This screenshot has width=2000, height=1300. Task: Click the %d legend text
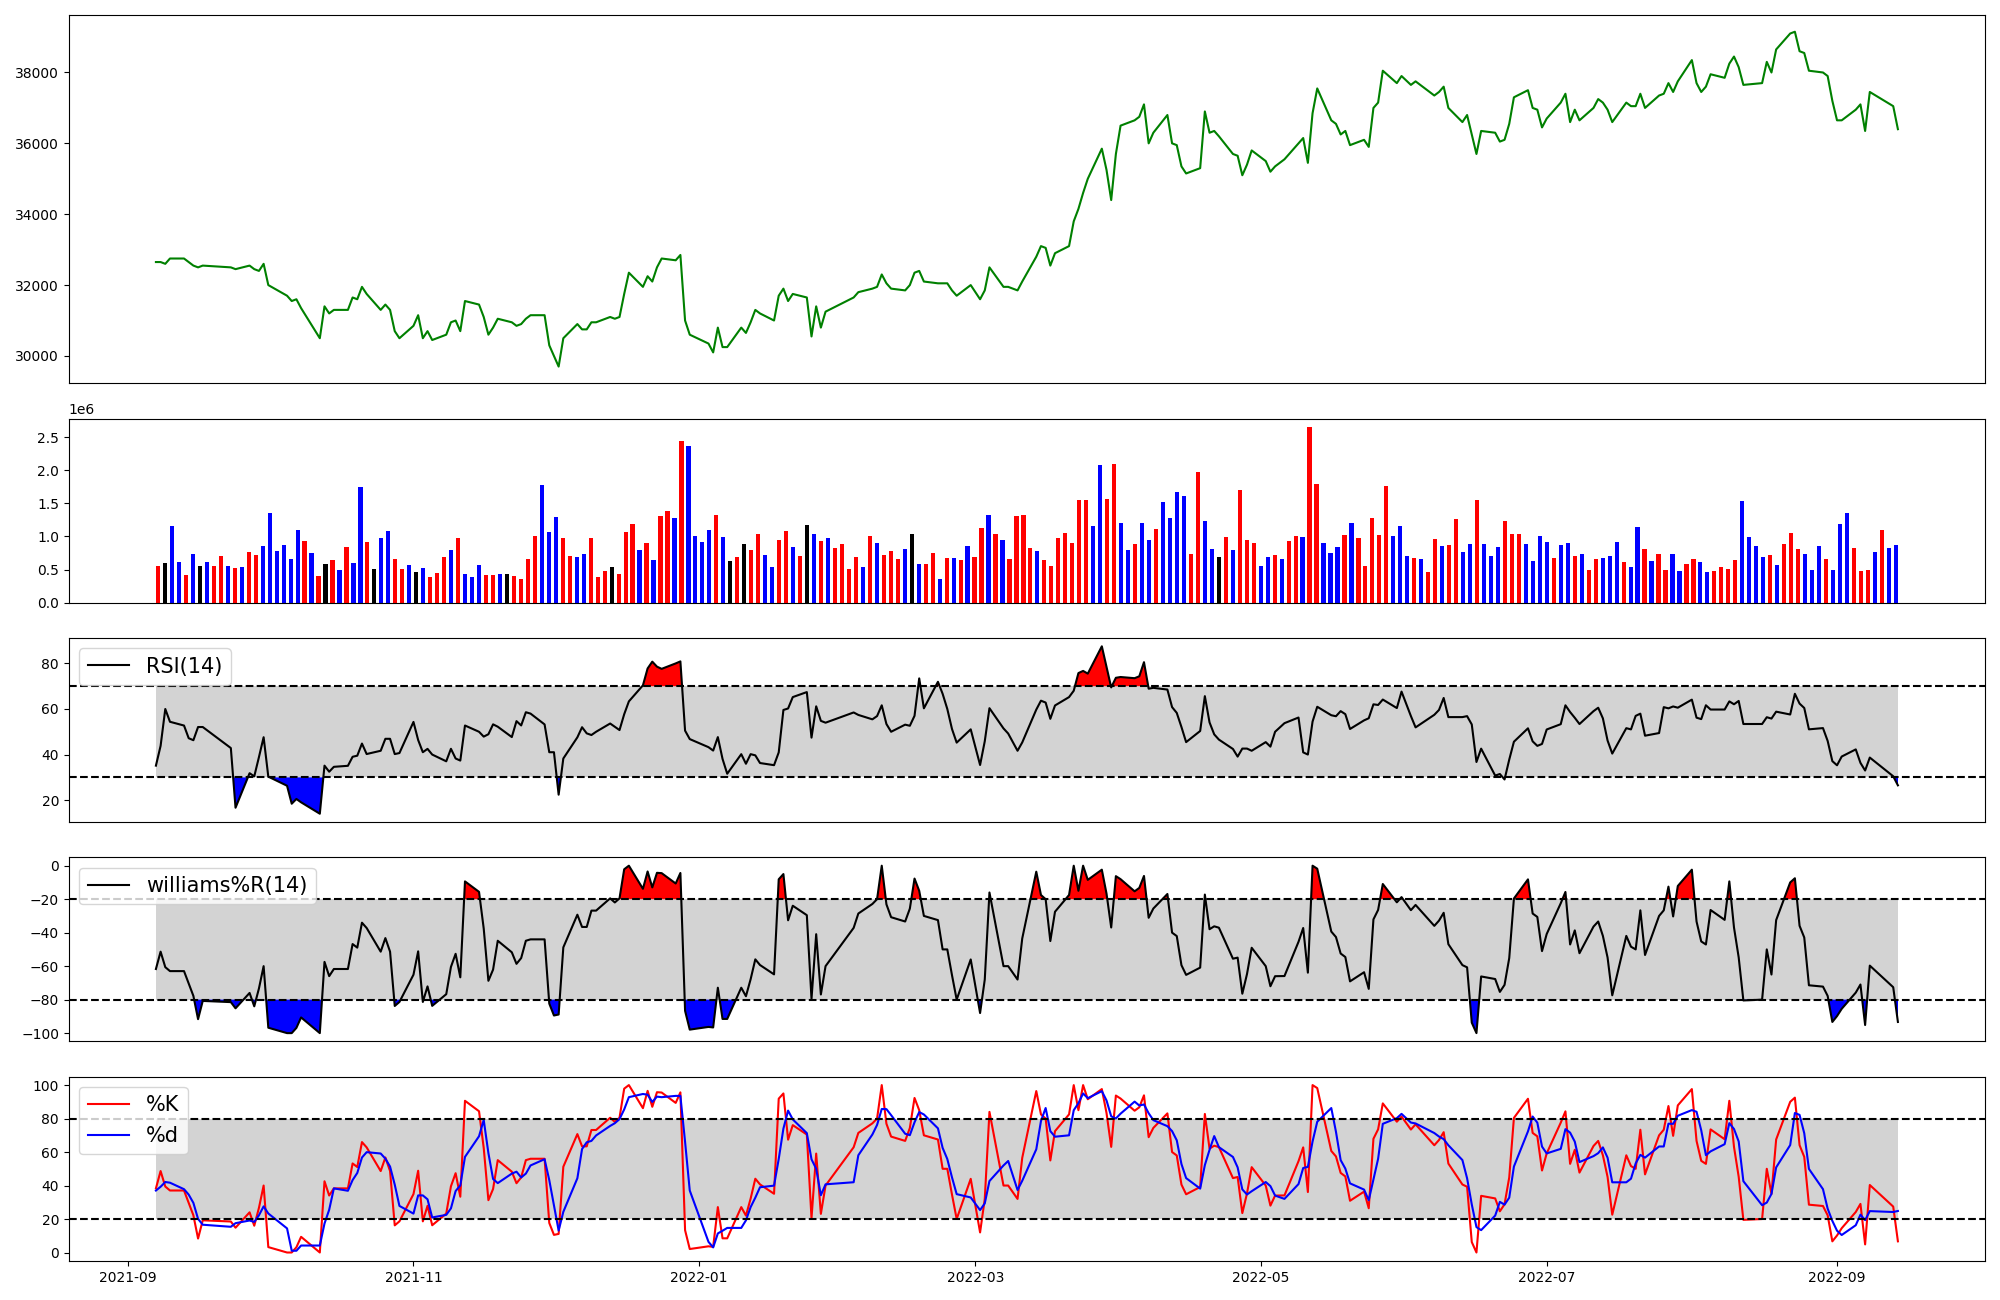click(x=162, y=1135)
